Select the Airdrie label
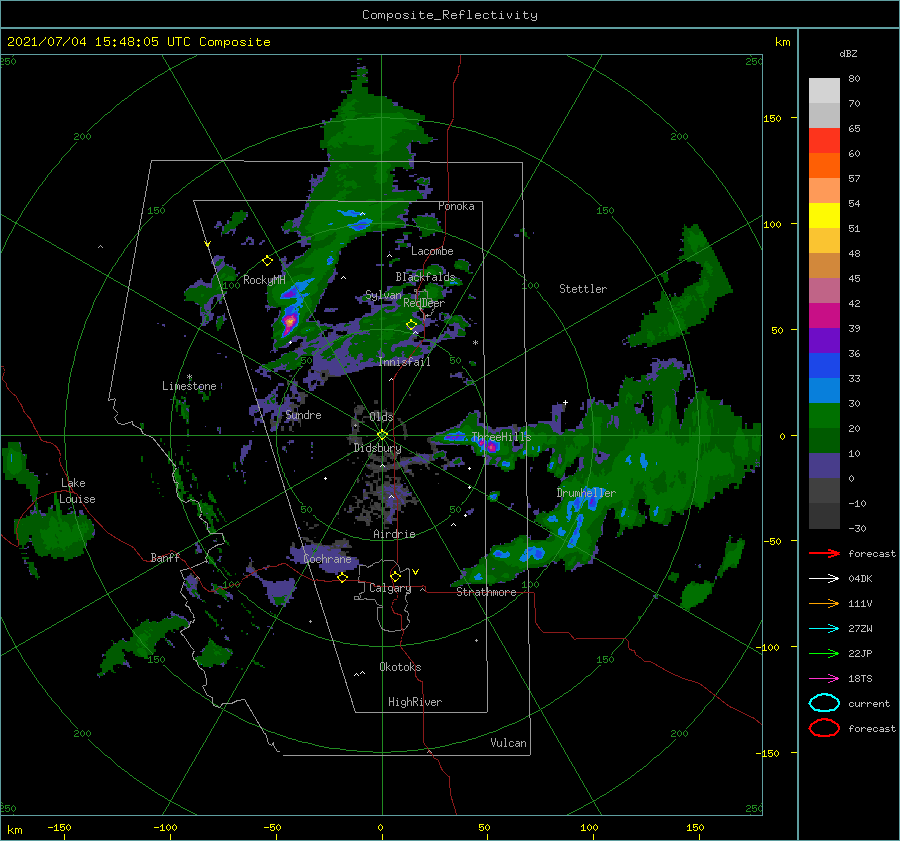900x841 pixels. click(394, 534)
